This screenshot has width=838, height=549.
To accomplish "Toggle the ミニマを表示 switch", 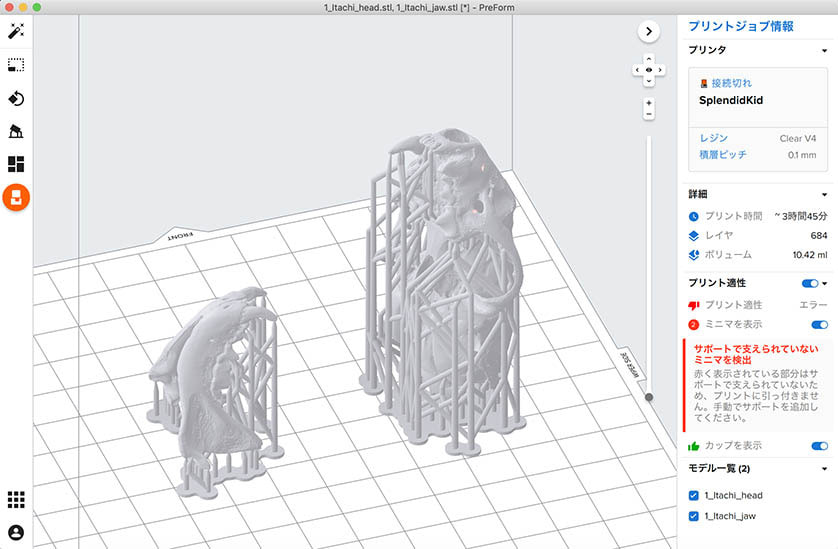I will click(819, 324).
